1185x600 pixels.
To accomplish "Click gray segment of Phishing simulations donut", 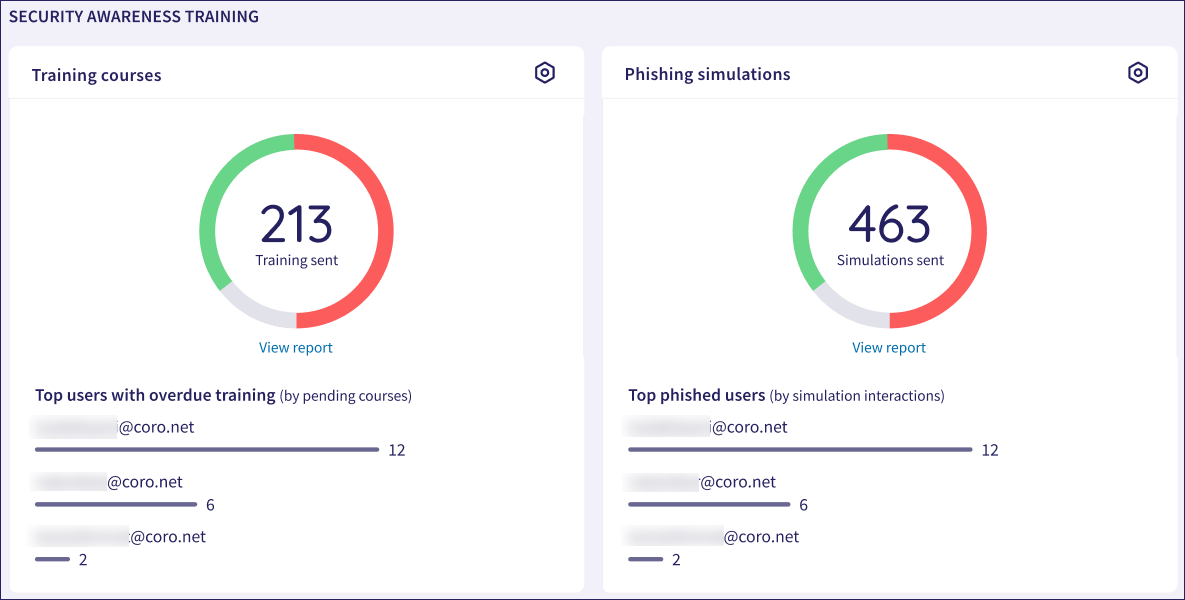I will (843, 309).
